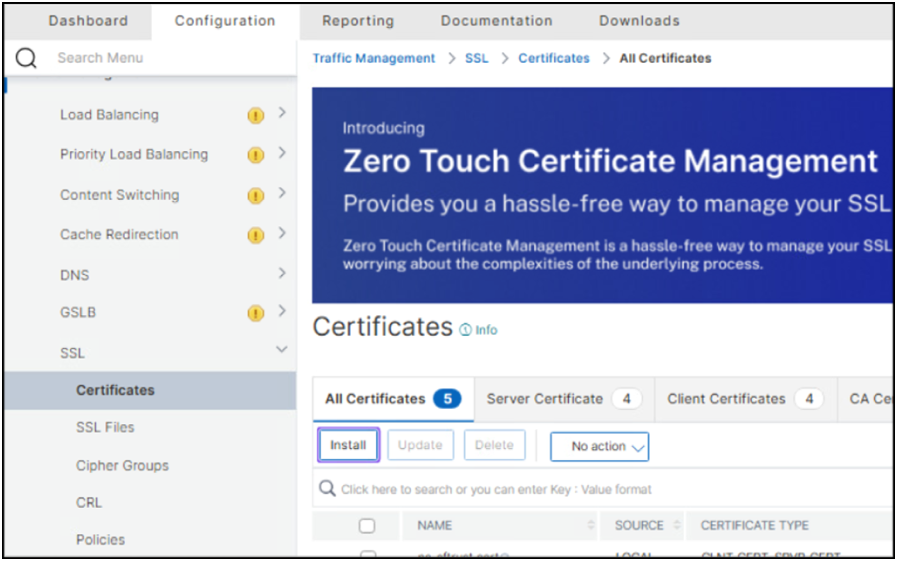Follow the Traffic Management breadcrumb link
The width and height of the screenshot is (897, 561).
click(x=373, y=58)
